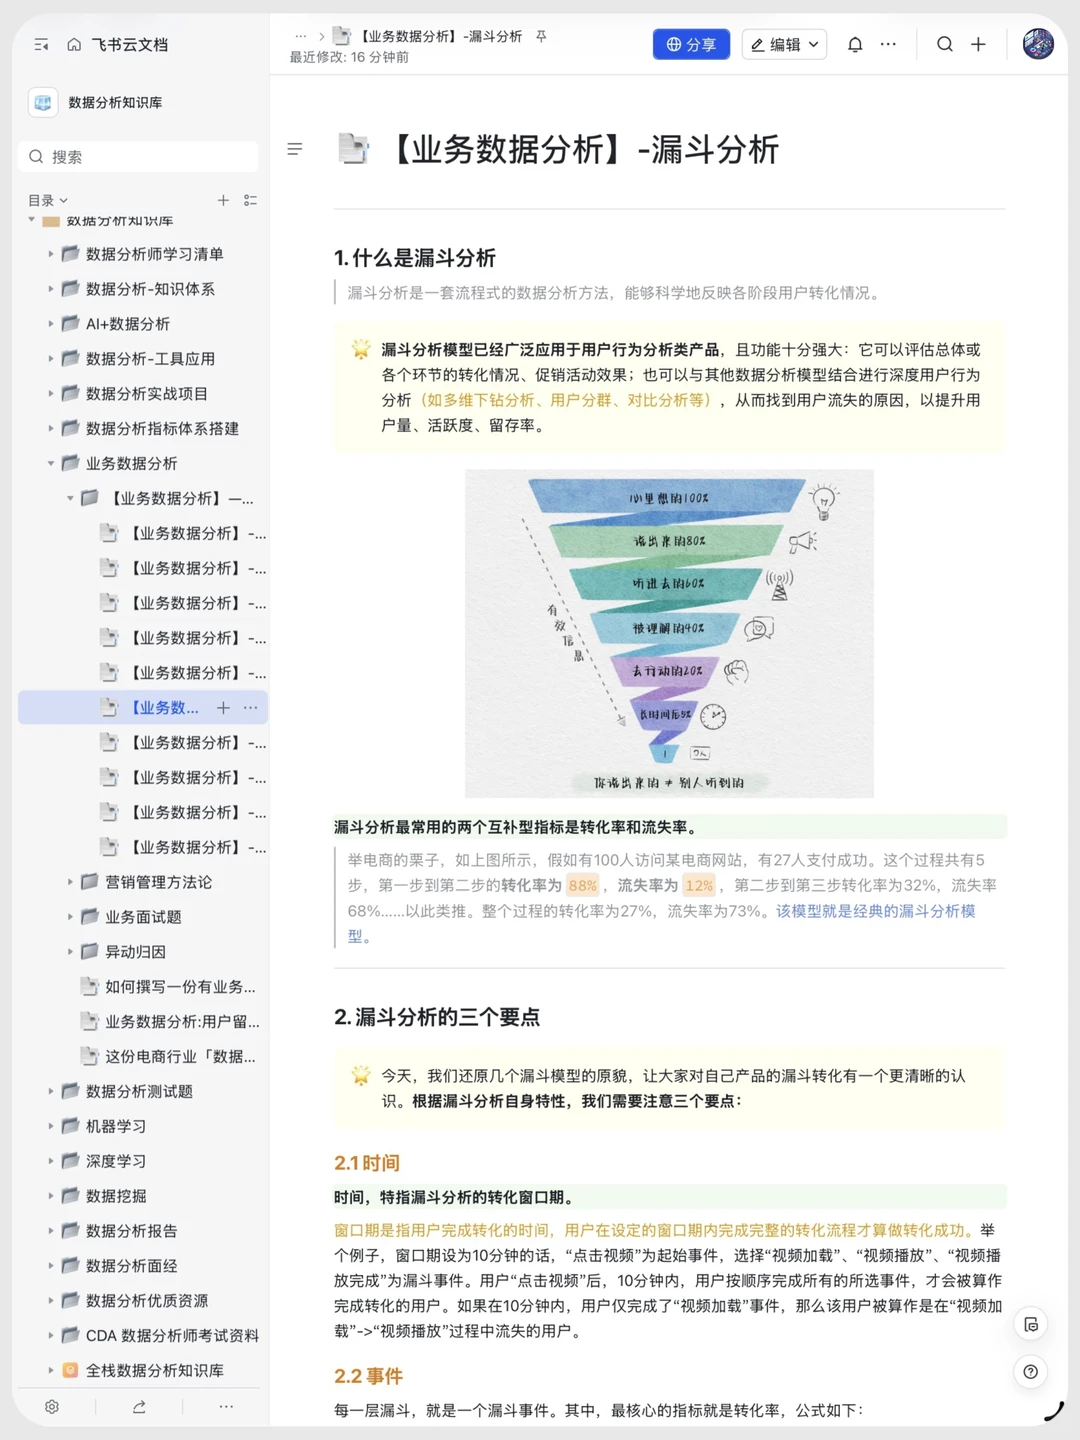1080x1440 pixels.
Task: Toggle the document outline icon beside title
Action: (x=294, y=149)
